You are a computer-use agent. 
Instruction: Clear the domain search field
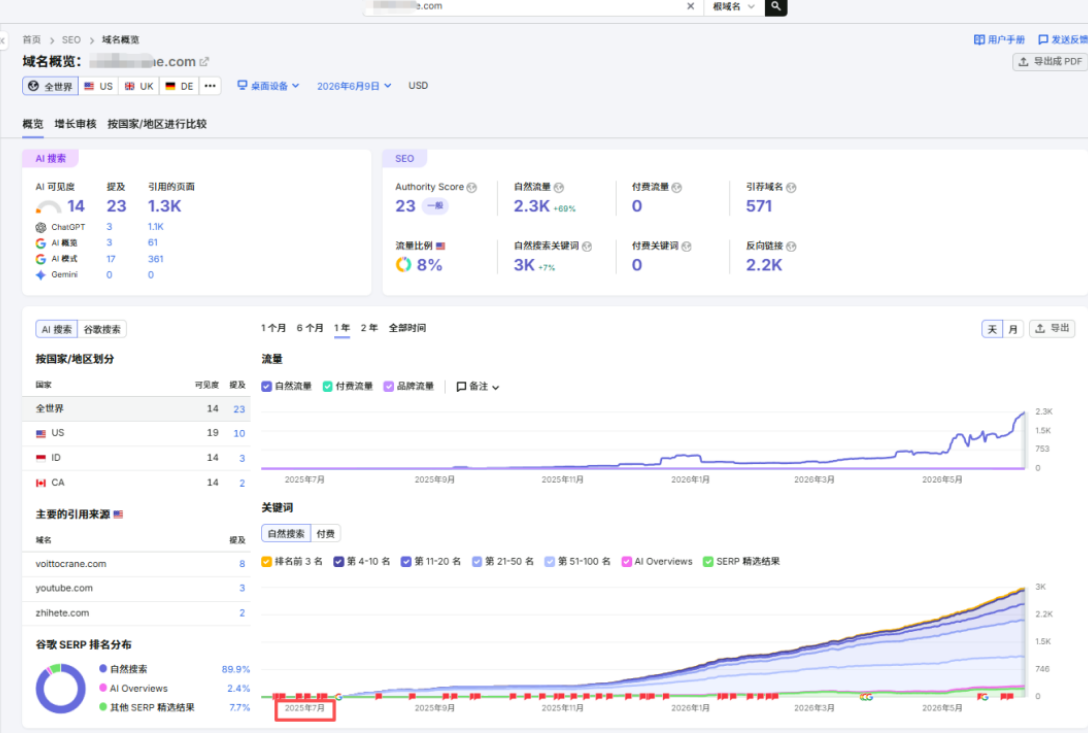click(x=690, y=6)
